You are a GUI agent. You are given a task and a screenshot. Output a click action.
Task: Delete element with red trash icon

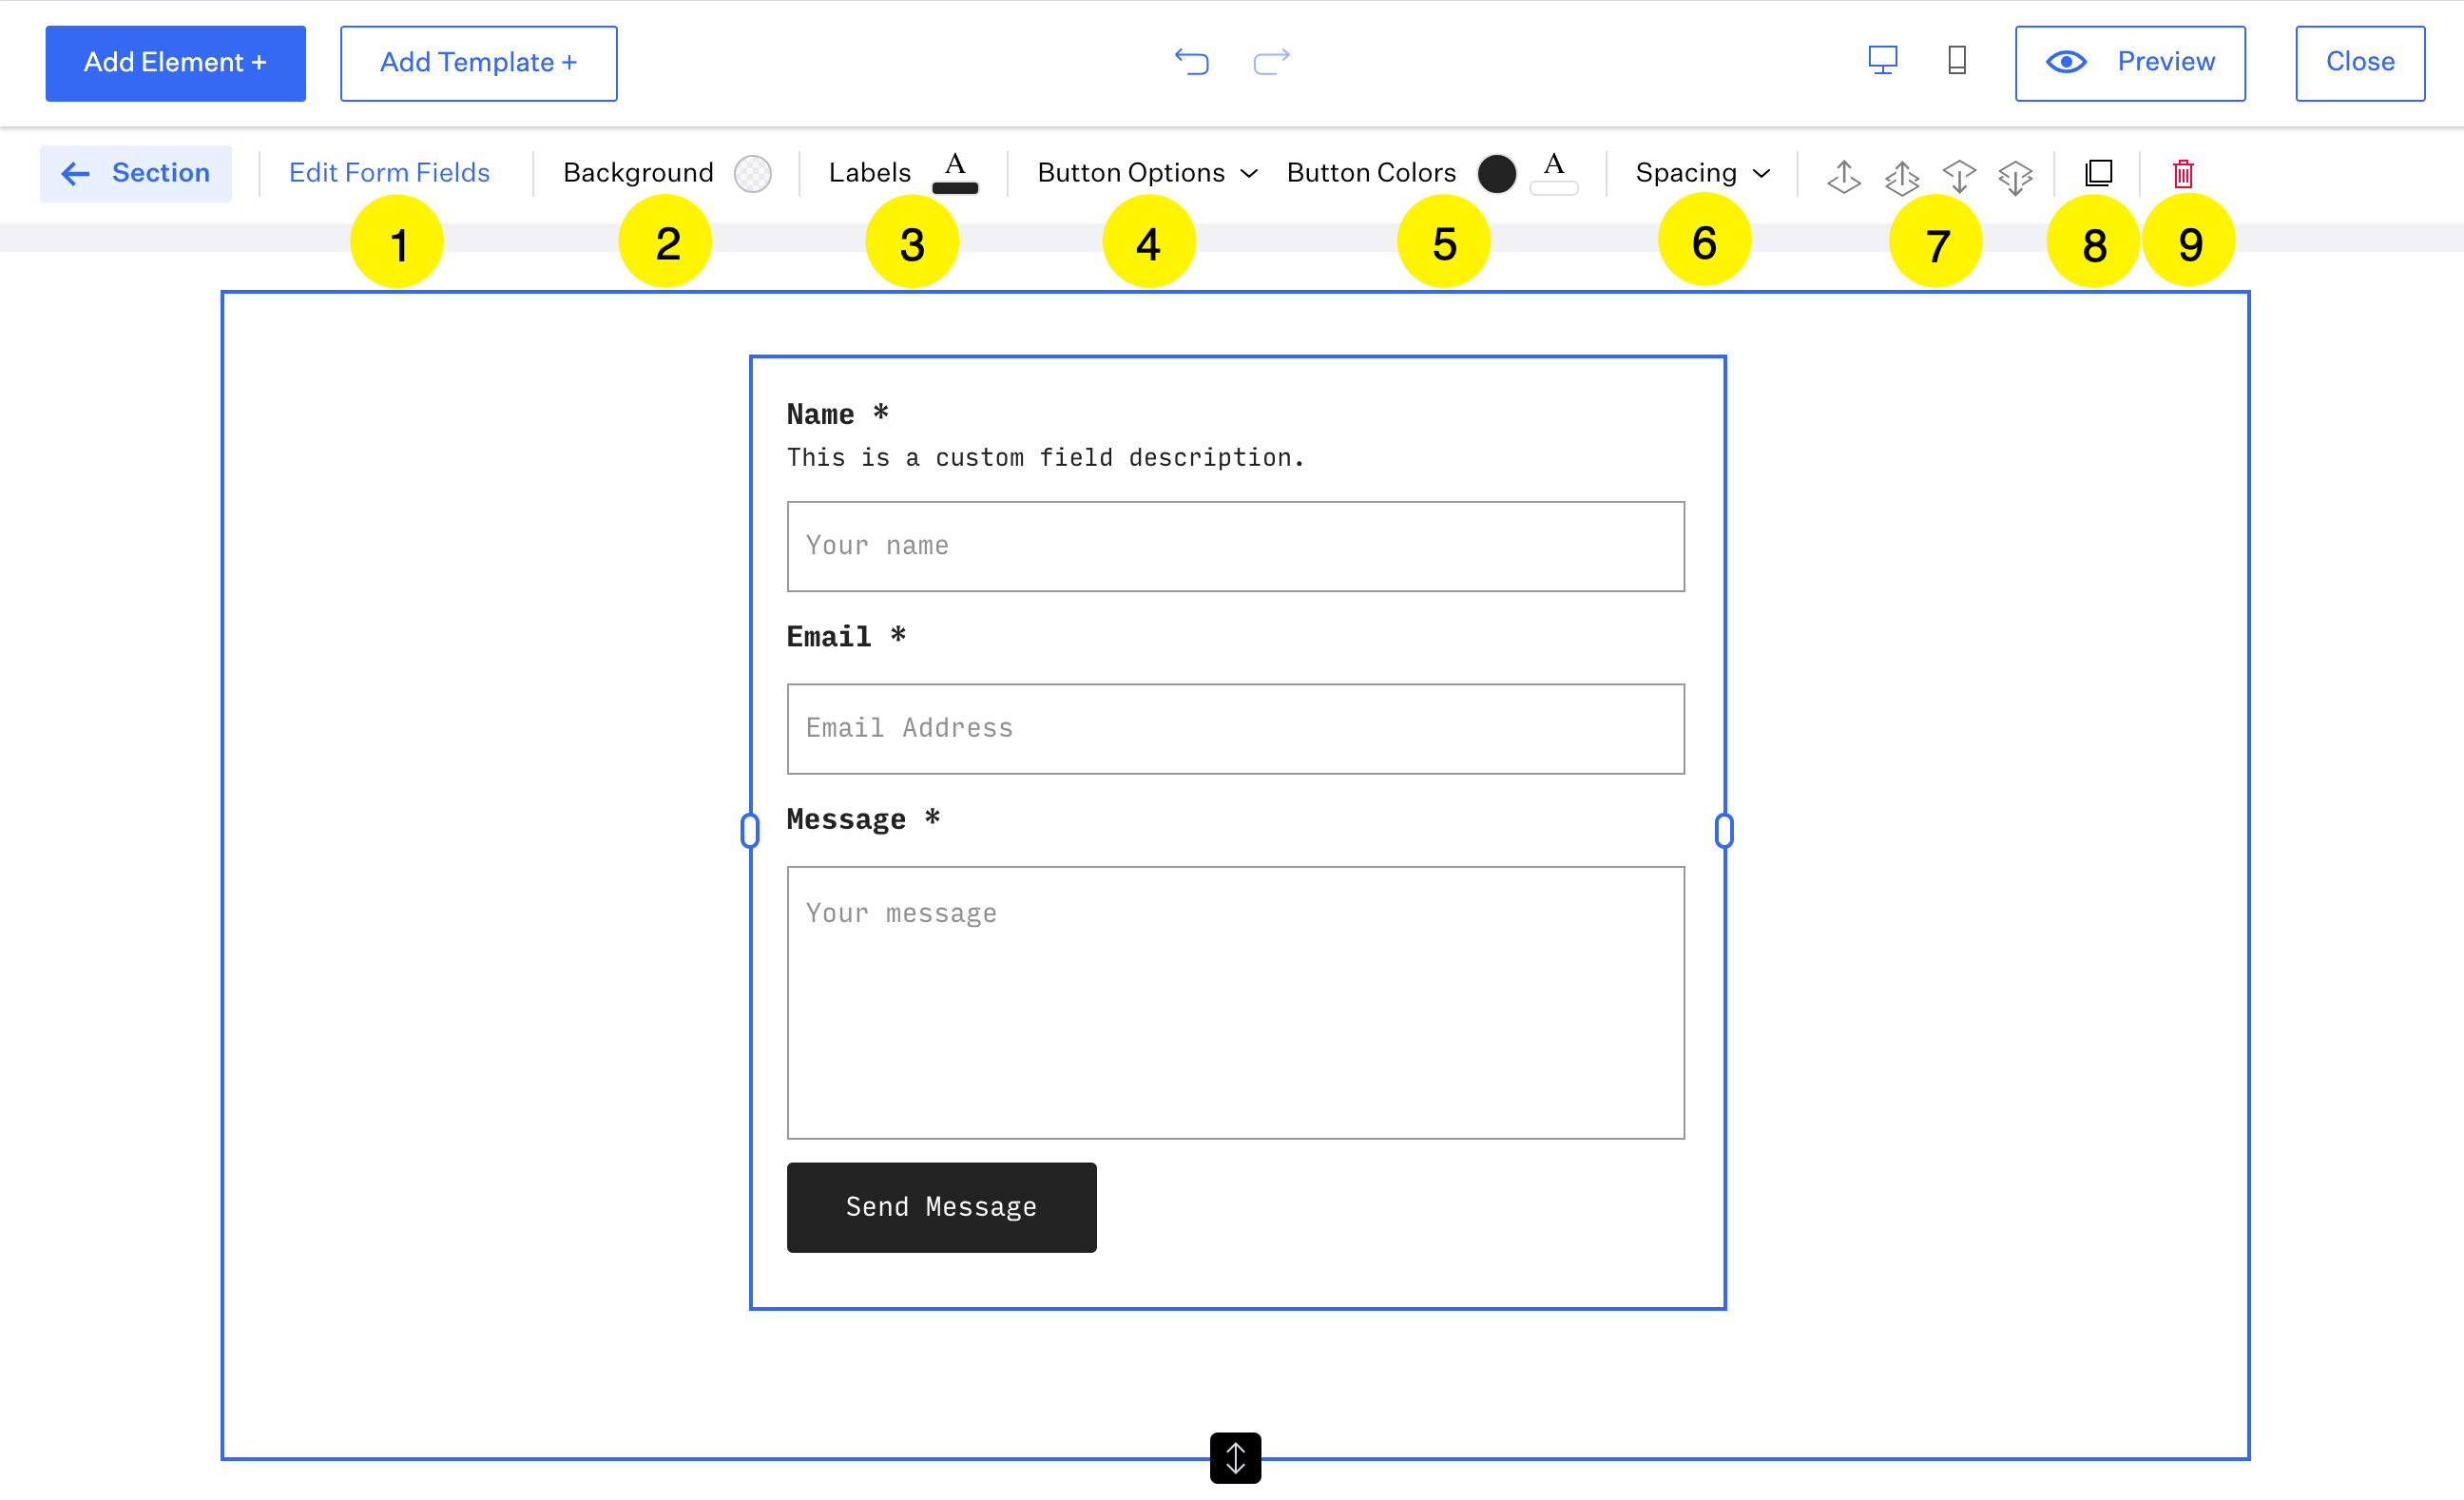(2183, 174)
